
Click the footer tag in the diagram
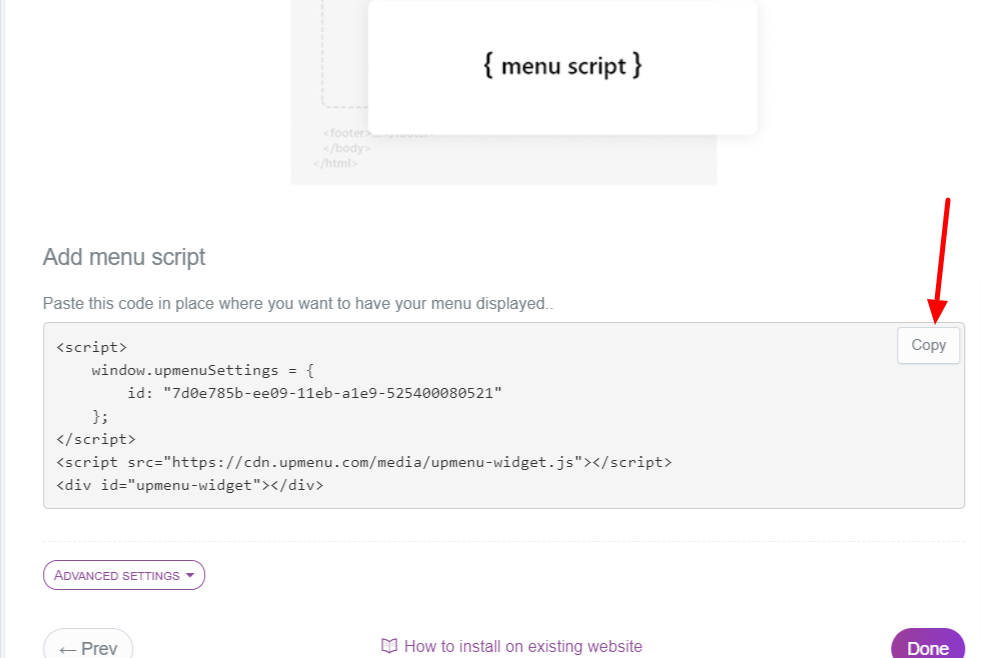(346, 132)
